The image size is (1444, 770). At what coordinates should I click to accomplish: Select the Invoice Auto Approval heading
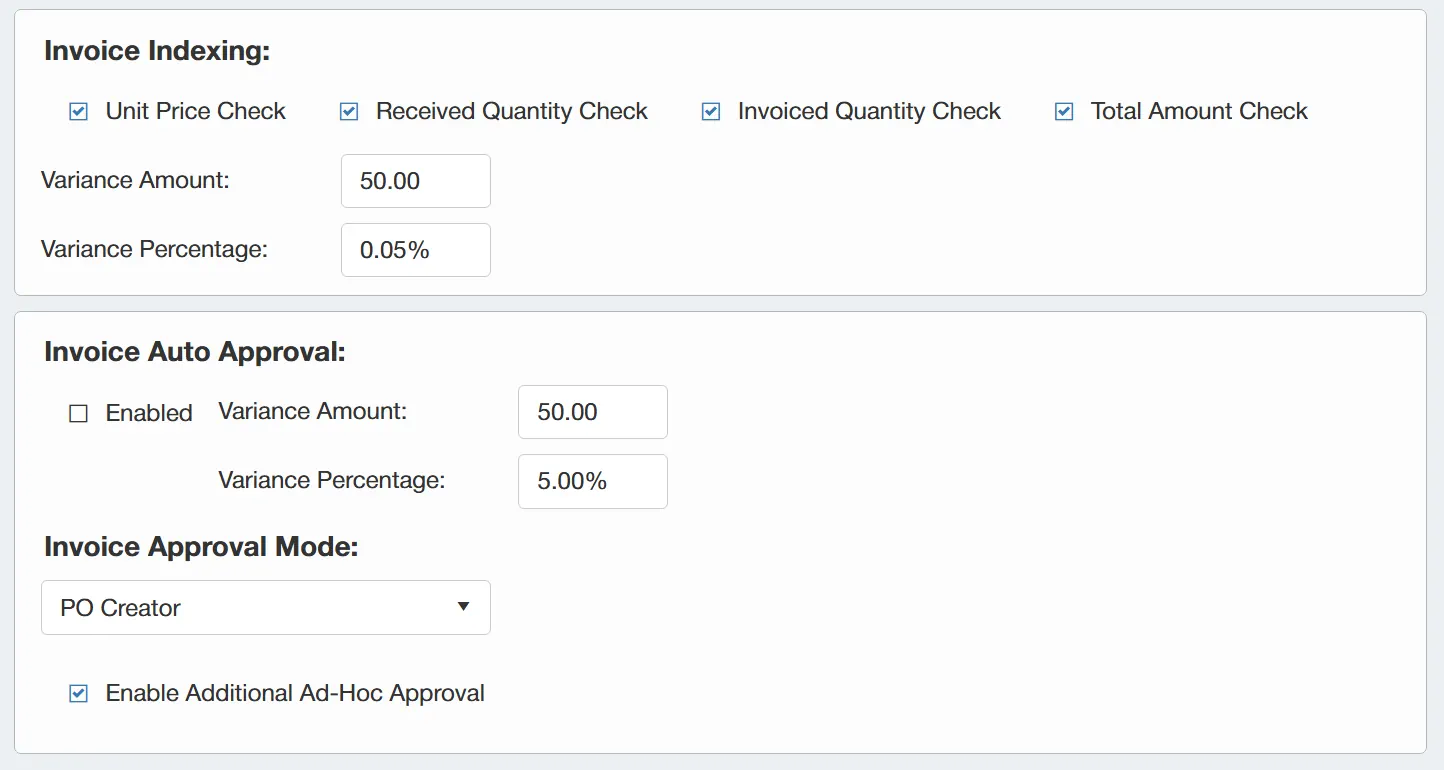[x=194, y=352]
